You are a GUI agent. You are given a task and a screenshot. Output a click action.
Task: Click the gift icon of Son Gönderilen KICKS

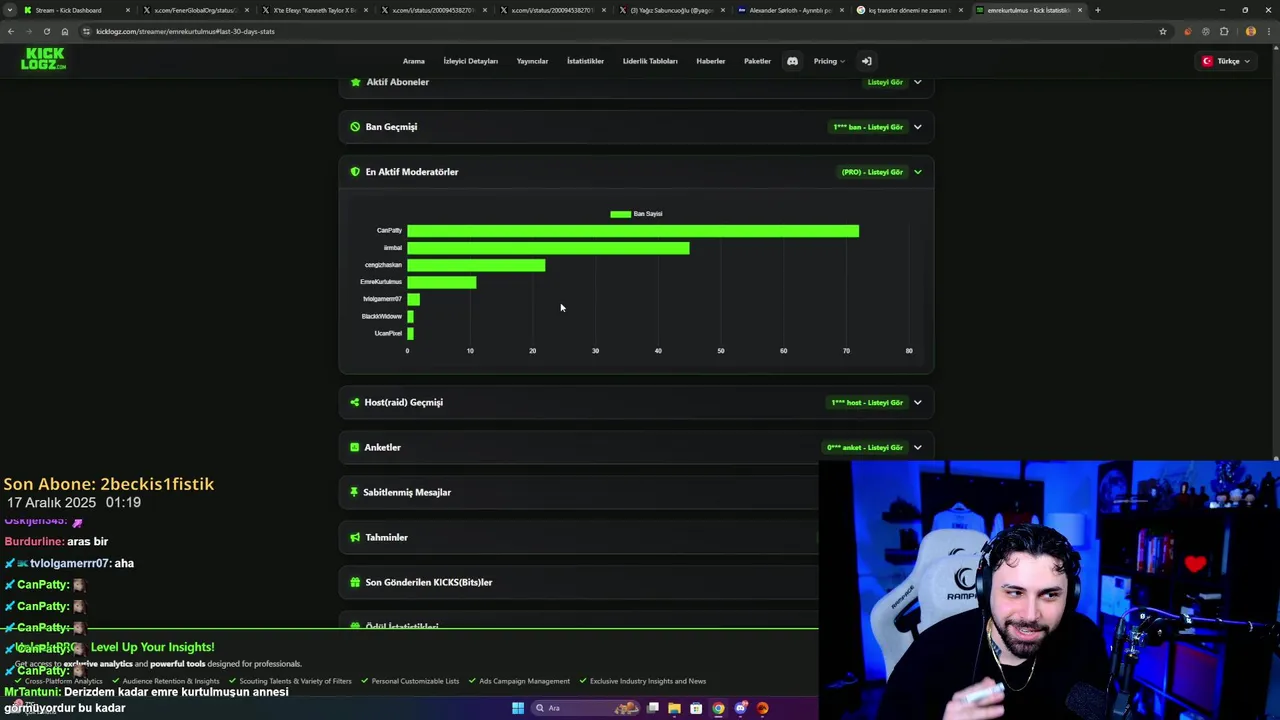click(355, 582)
